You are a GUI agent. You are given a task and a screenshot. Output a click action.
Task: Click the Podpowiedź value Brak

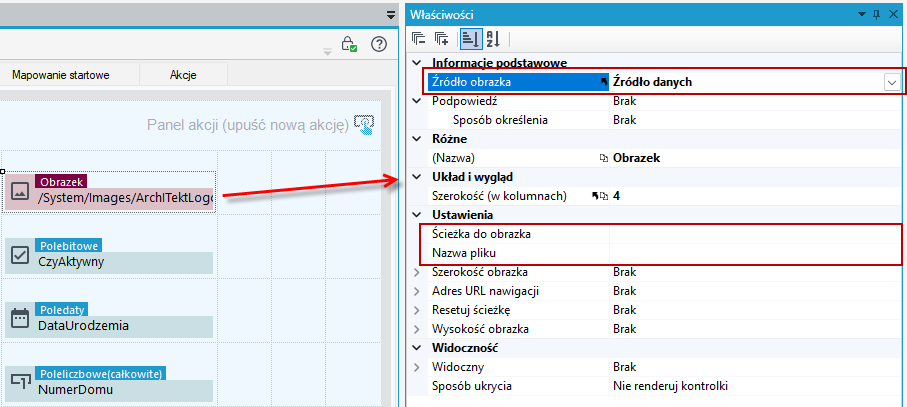[x=624, y=101]
